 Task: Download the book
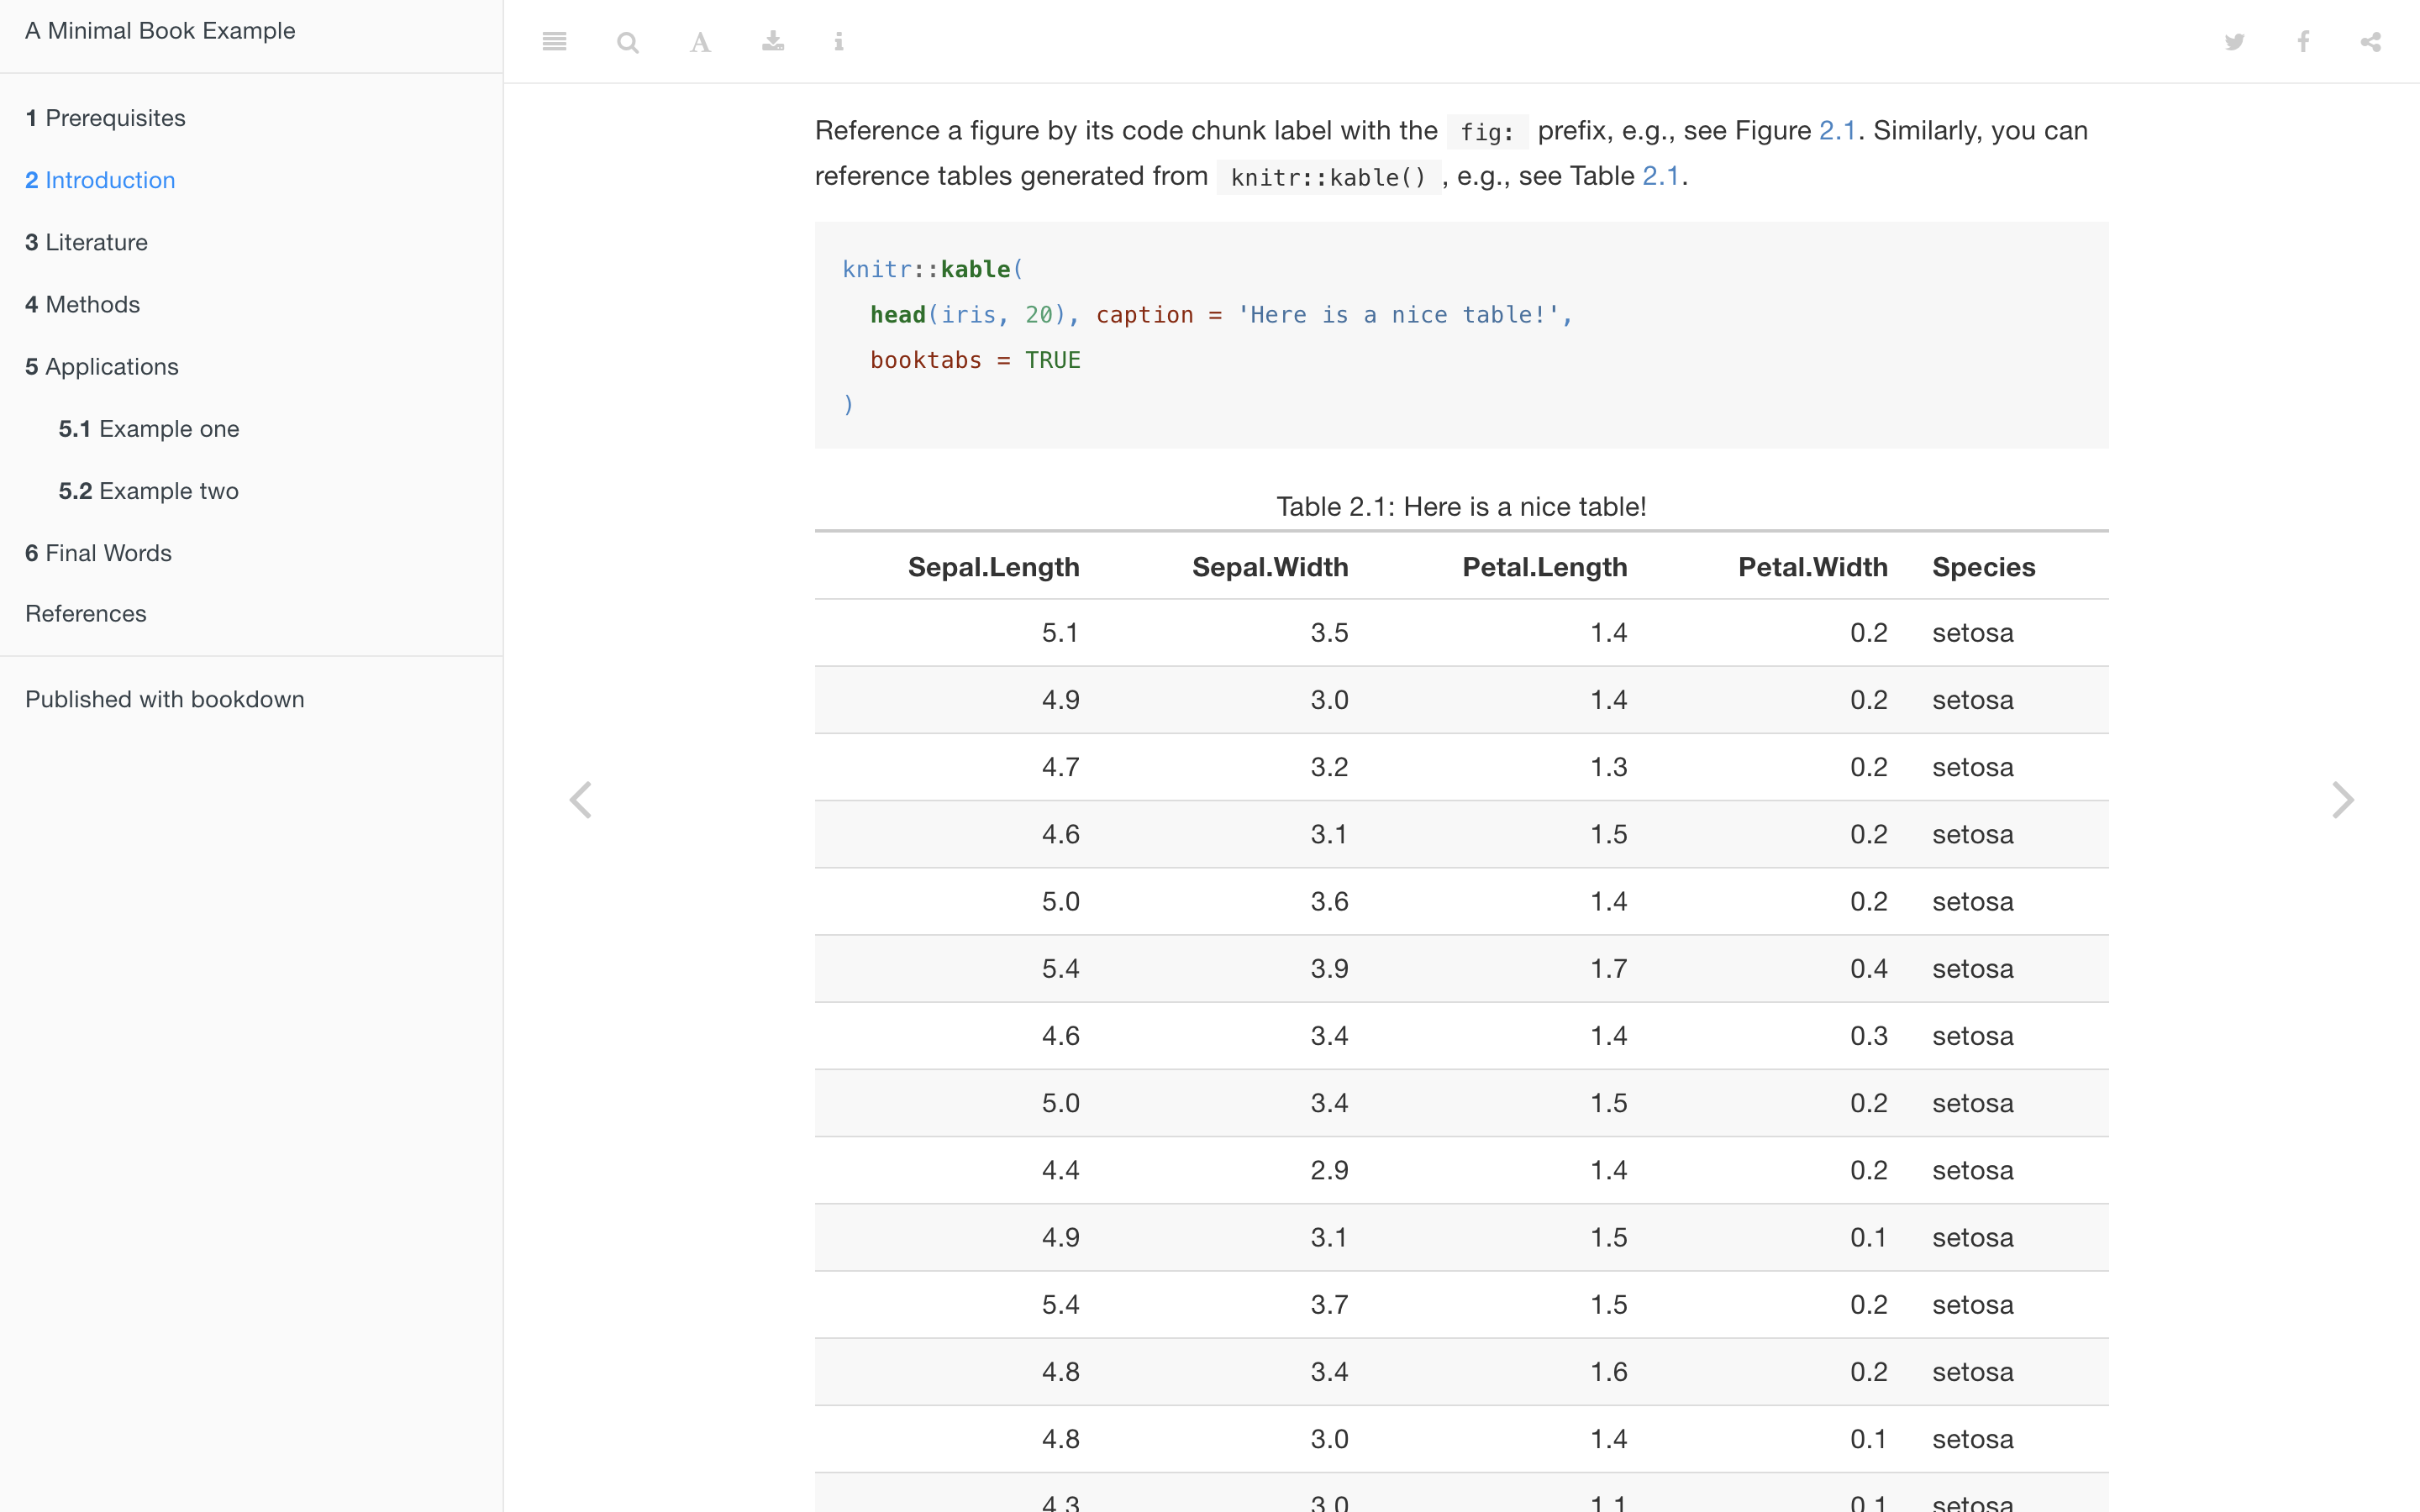[x=771, y=41]
